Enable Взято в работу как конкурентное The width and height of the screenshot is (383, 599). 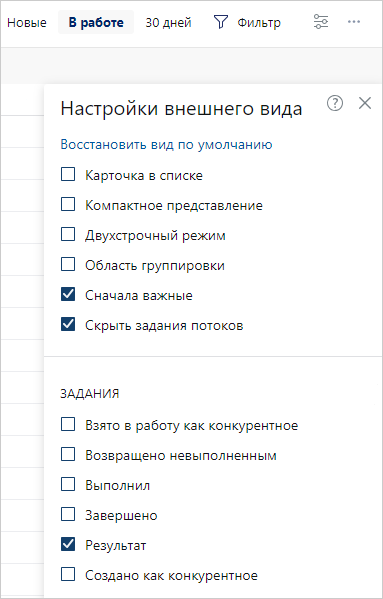[x=68, y=424]
